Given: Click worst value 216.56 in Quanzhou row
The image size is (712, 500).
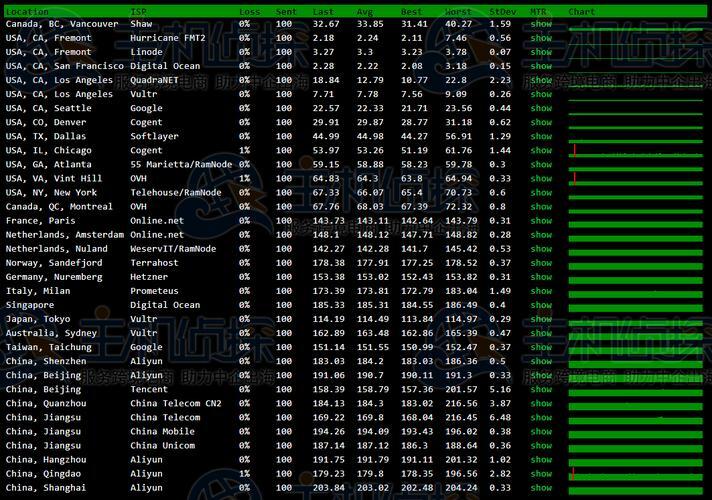Looking at the screenshot, I should point(461,404).
